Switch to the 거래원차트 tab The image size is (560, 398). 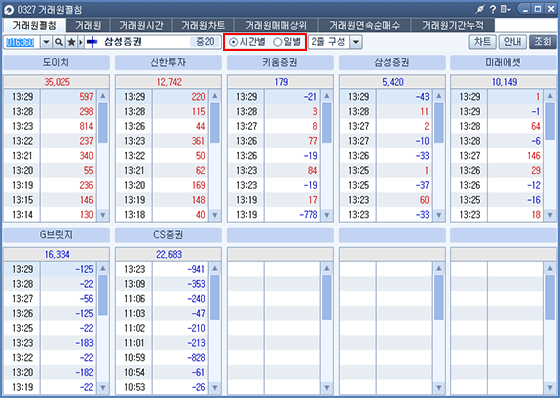pyautogui.click(x=203, y=25)
